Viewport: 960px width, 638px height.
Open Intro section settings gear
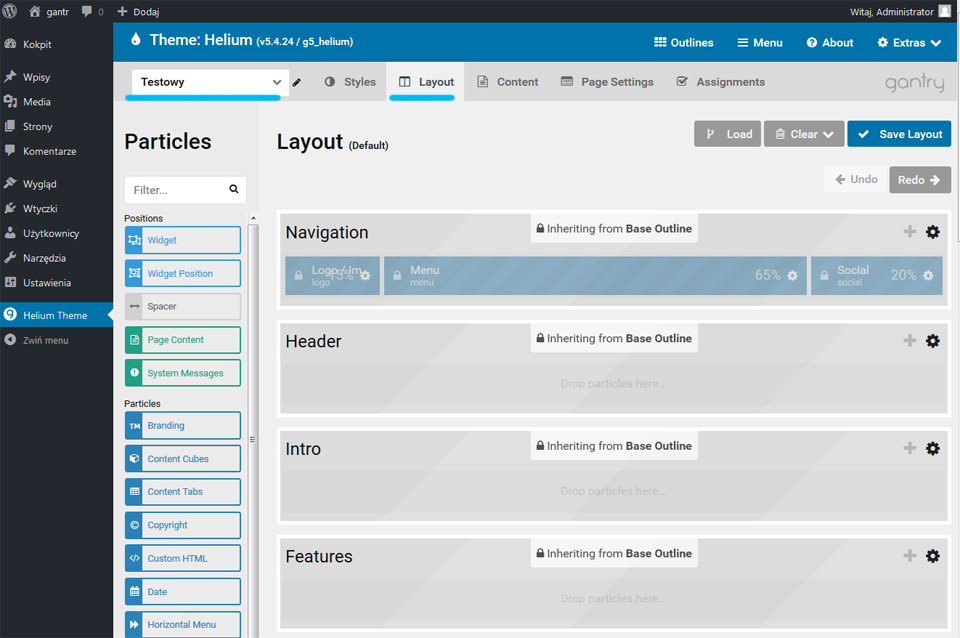tap(932, 448)
